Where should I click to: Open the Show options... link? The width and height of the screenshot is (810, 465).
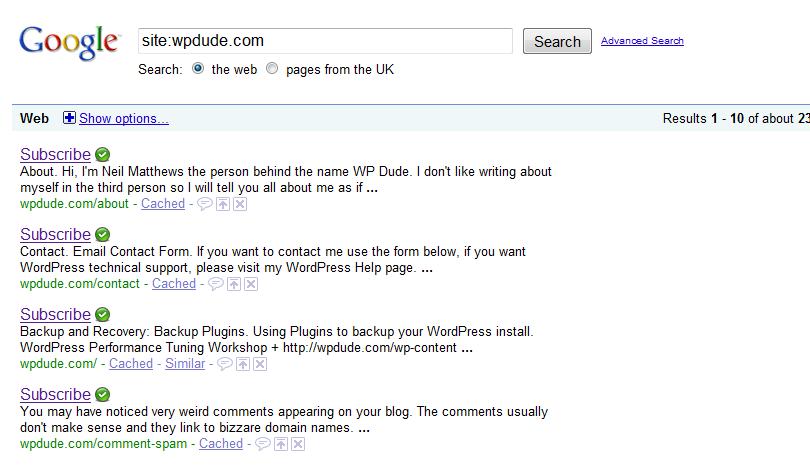[124, 118]
